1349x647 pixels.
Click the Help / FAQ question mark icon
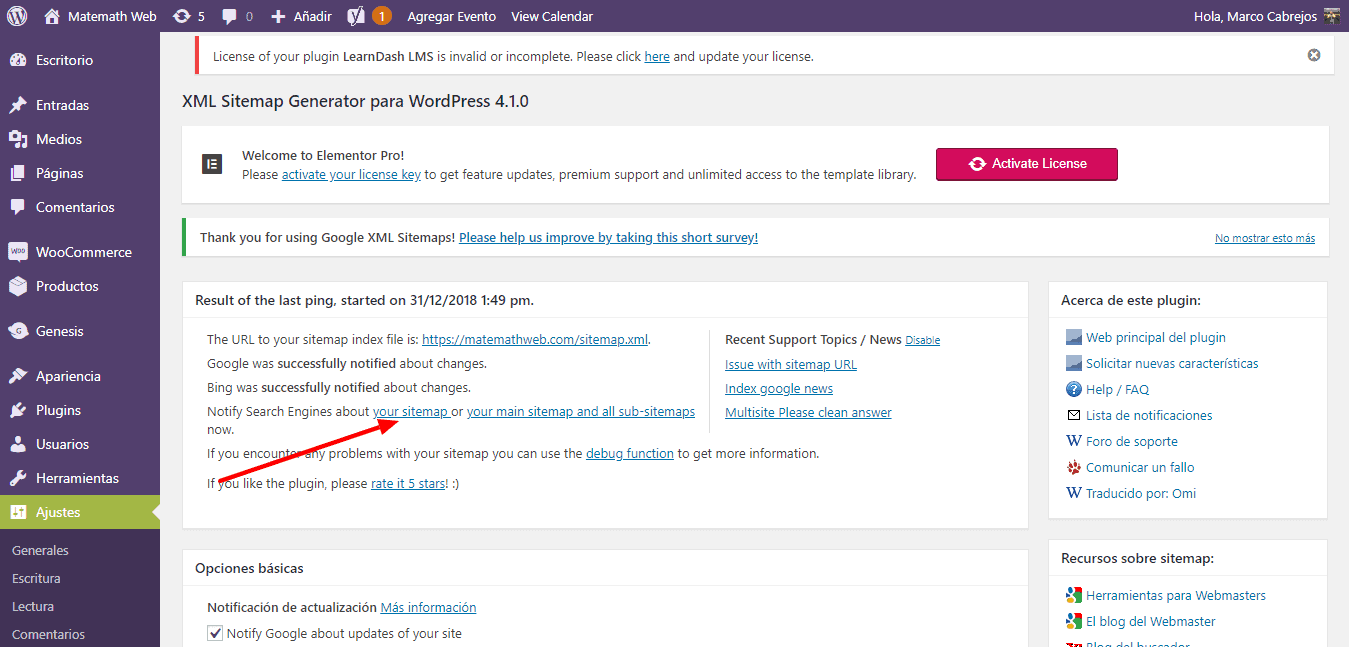point(1074,389)
